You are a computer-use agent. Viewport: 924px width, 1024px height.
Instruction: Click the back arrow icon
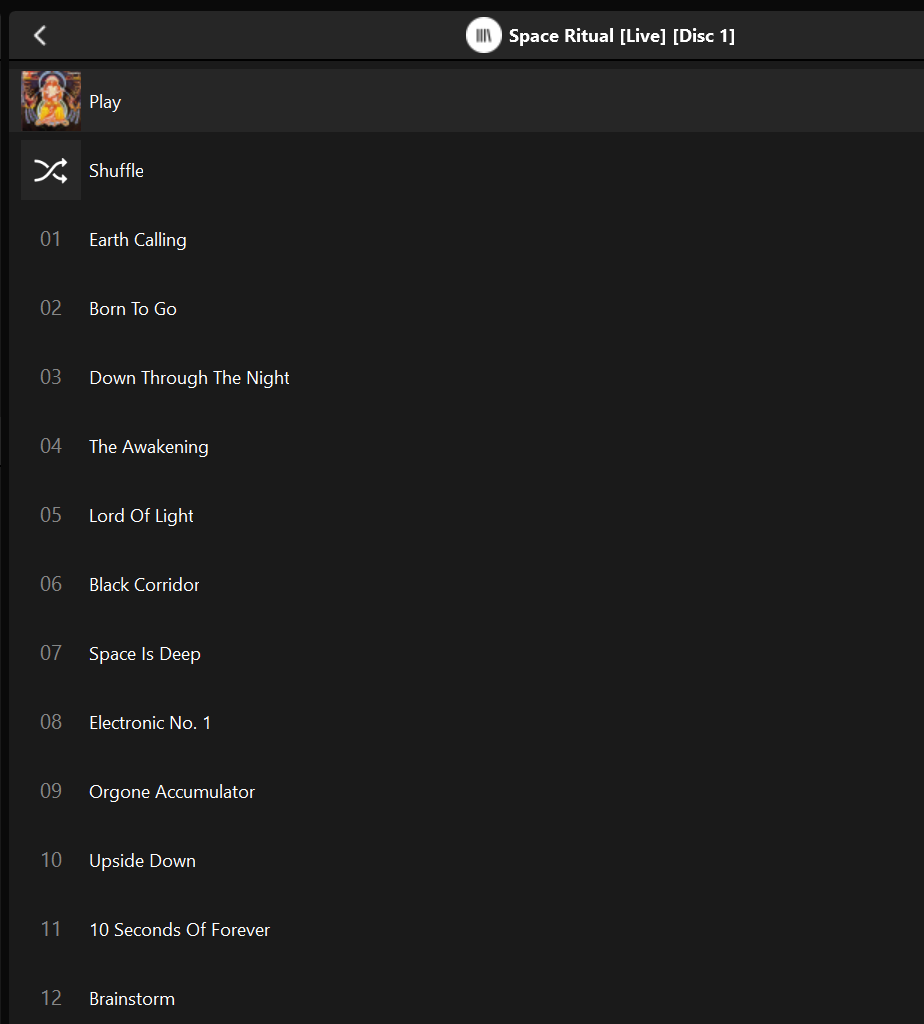40,35
